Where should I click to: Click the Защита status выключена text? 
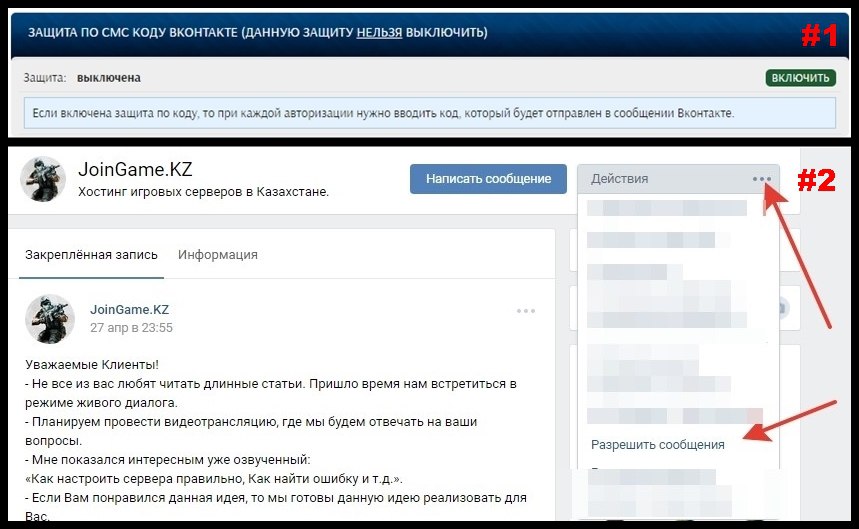point(108,78)
